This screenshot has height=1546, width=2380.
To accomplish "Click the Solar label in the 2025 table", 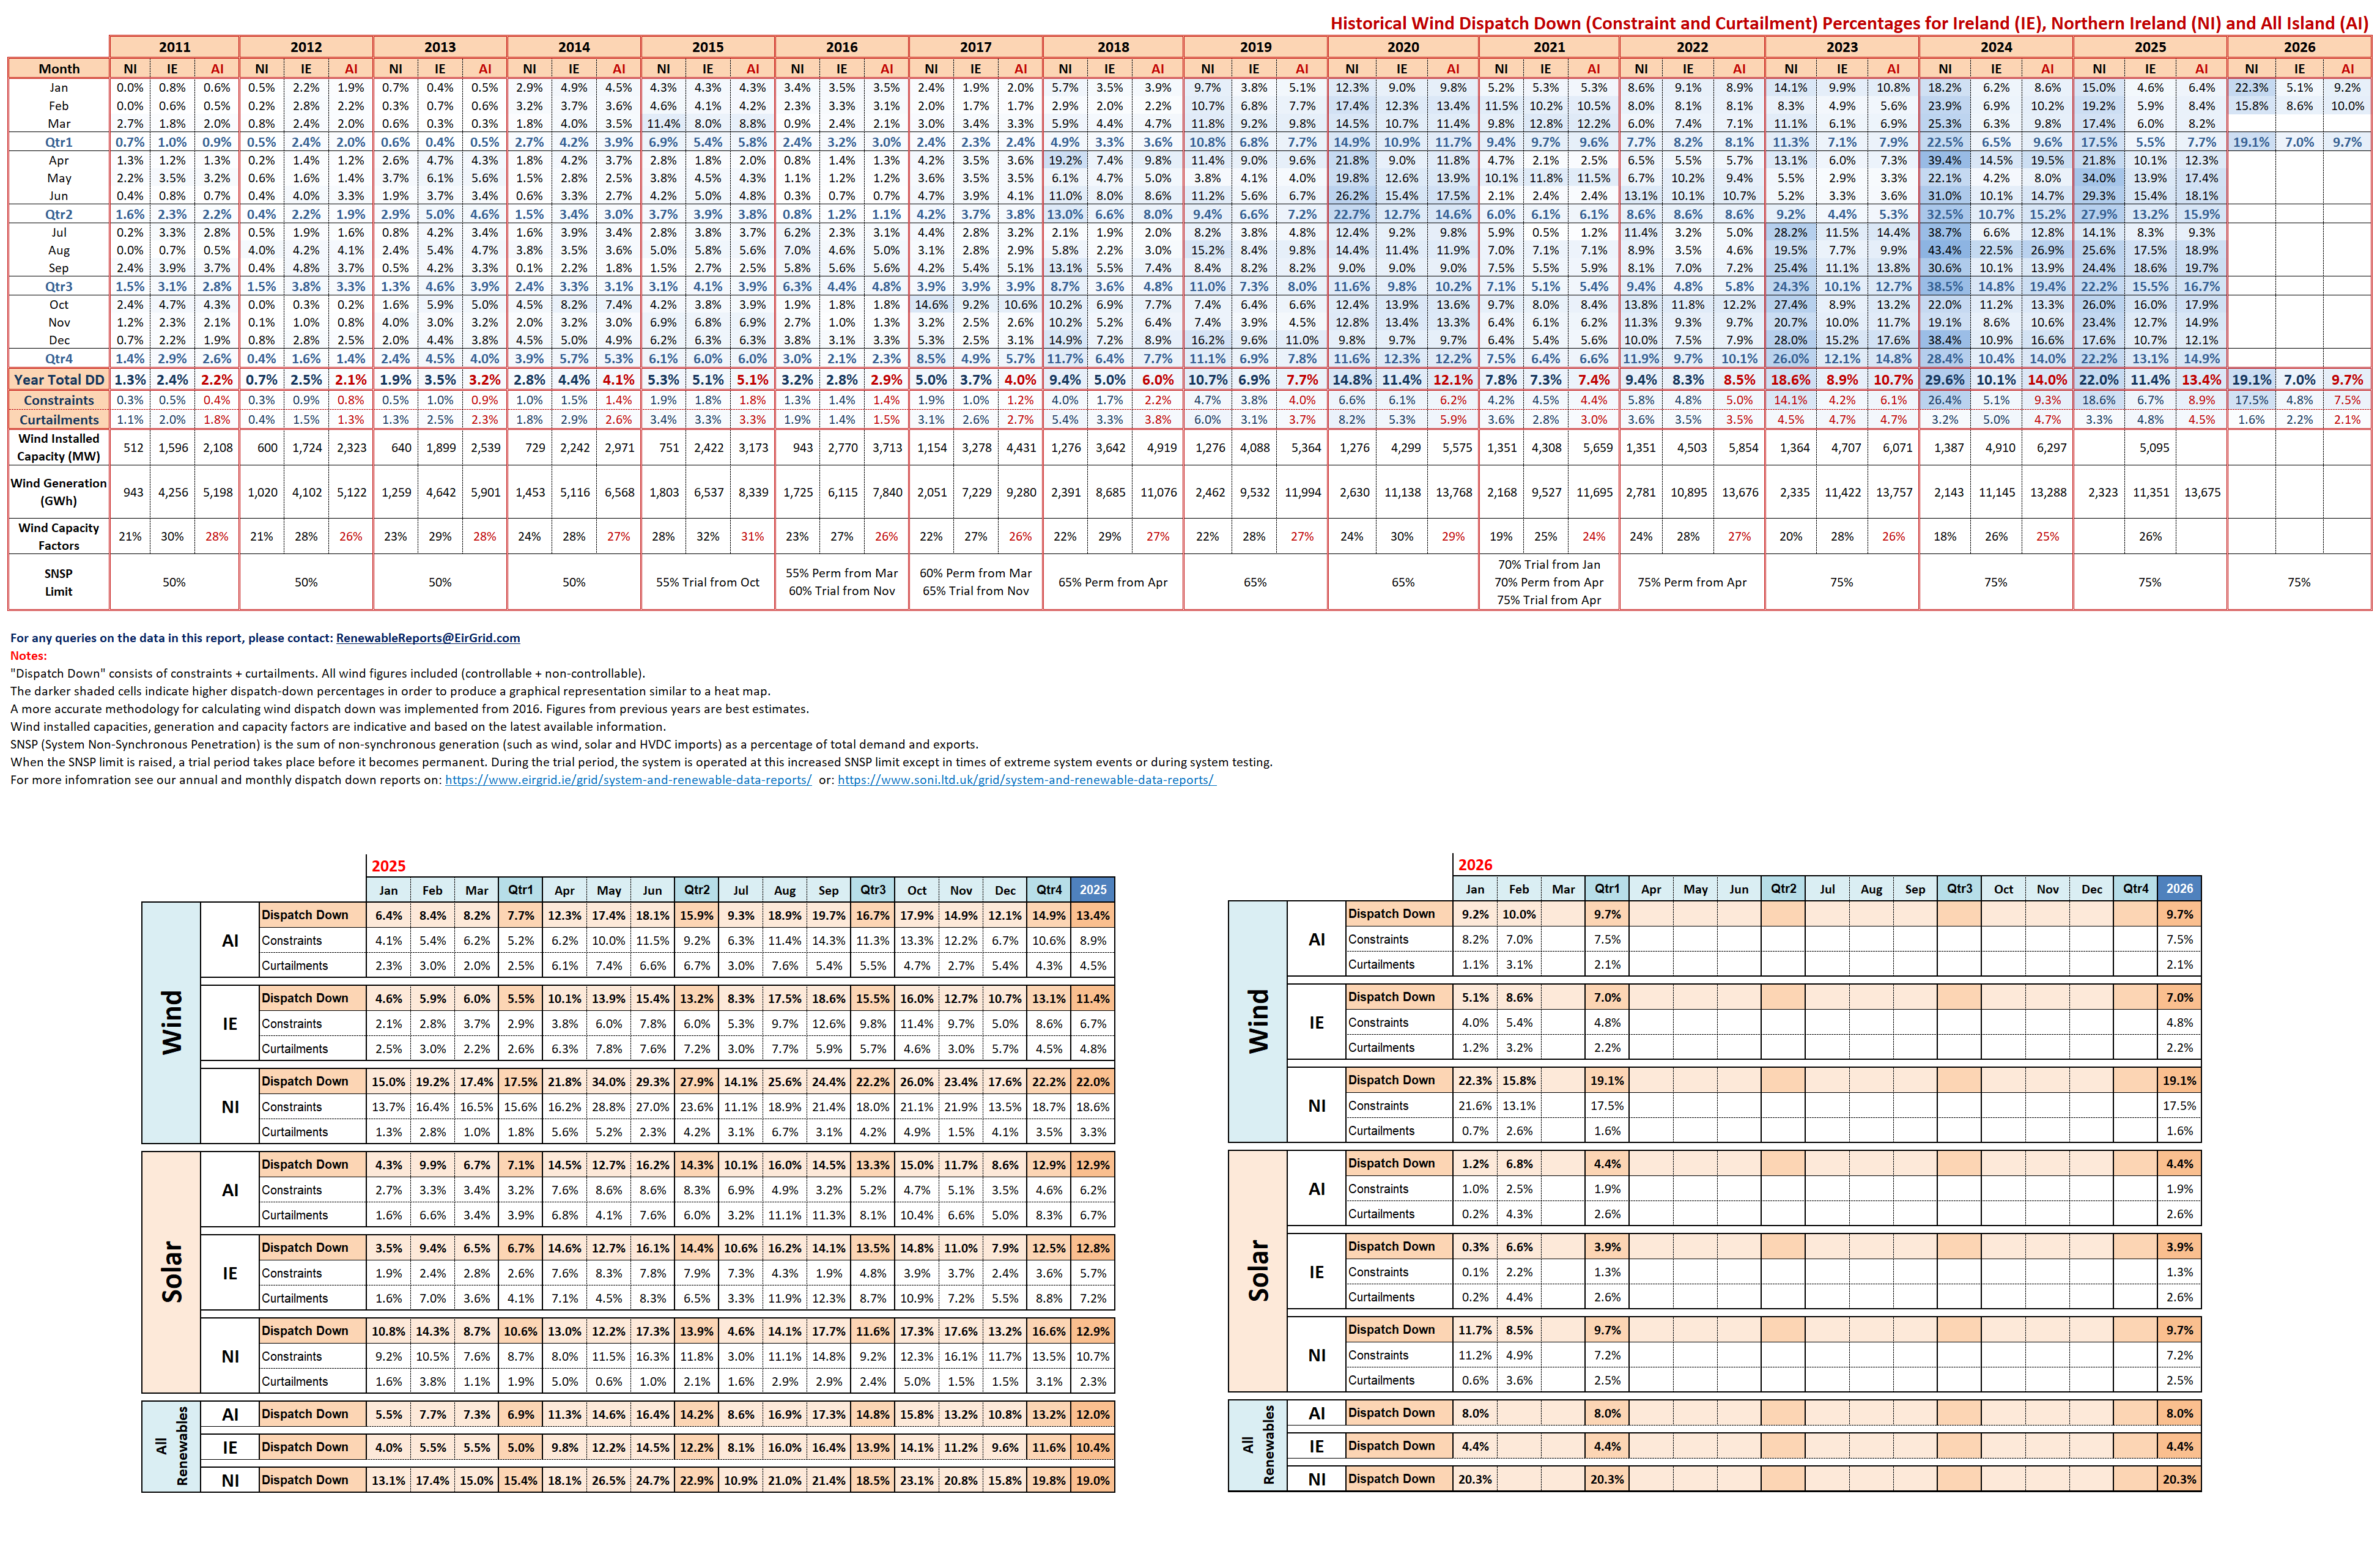I will (x=172, y=1272).
